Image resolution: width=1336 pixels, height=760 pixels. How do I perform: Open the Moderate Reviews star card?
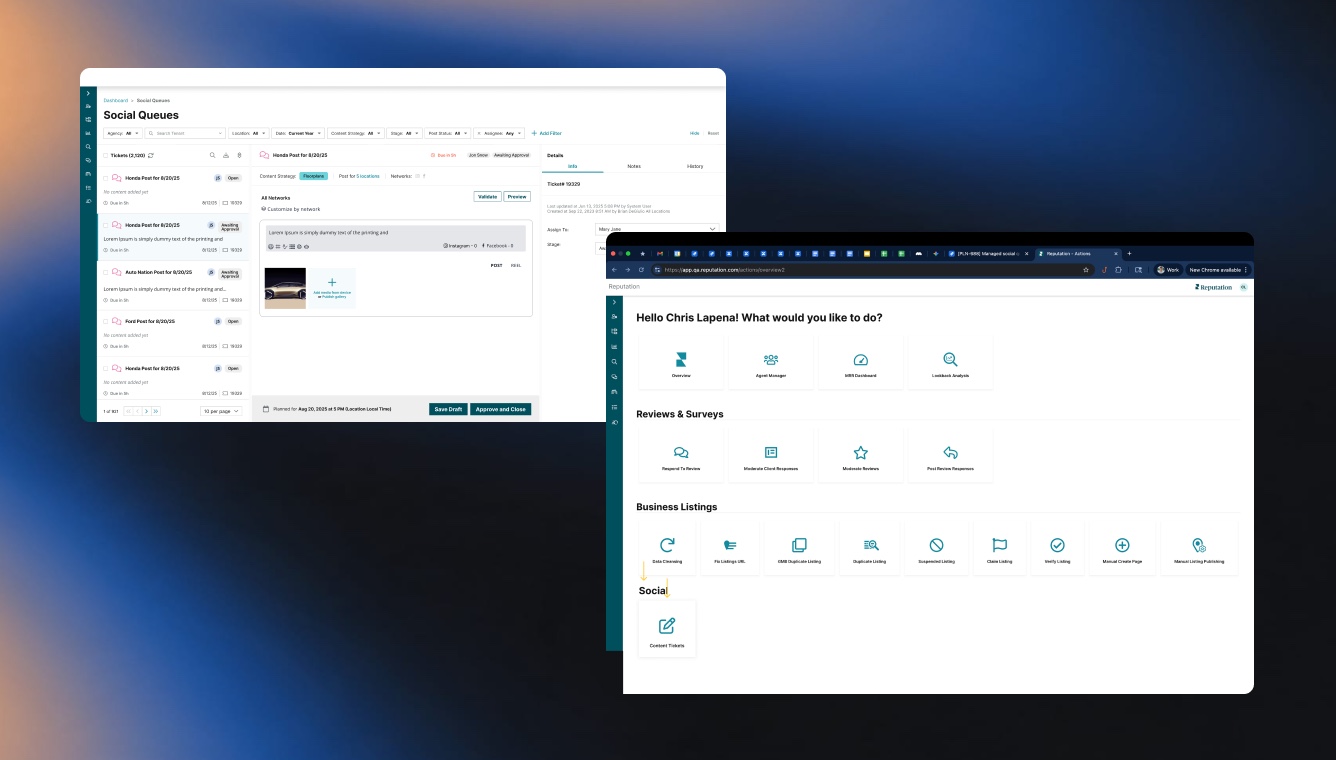click(x=860, y=456)
